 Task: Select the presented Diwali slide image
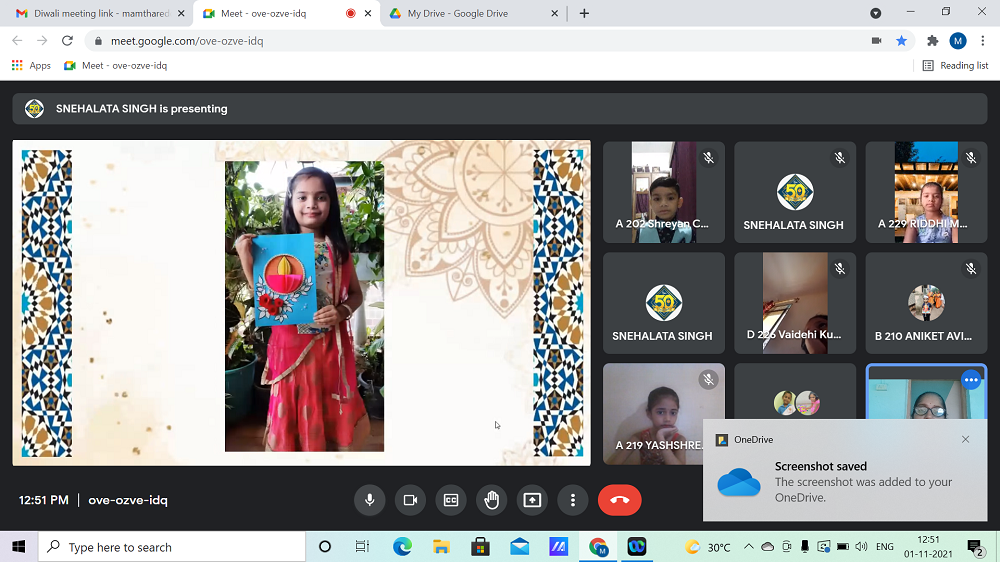(x=302, y=303)
